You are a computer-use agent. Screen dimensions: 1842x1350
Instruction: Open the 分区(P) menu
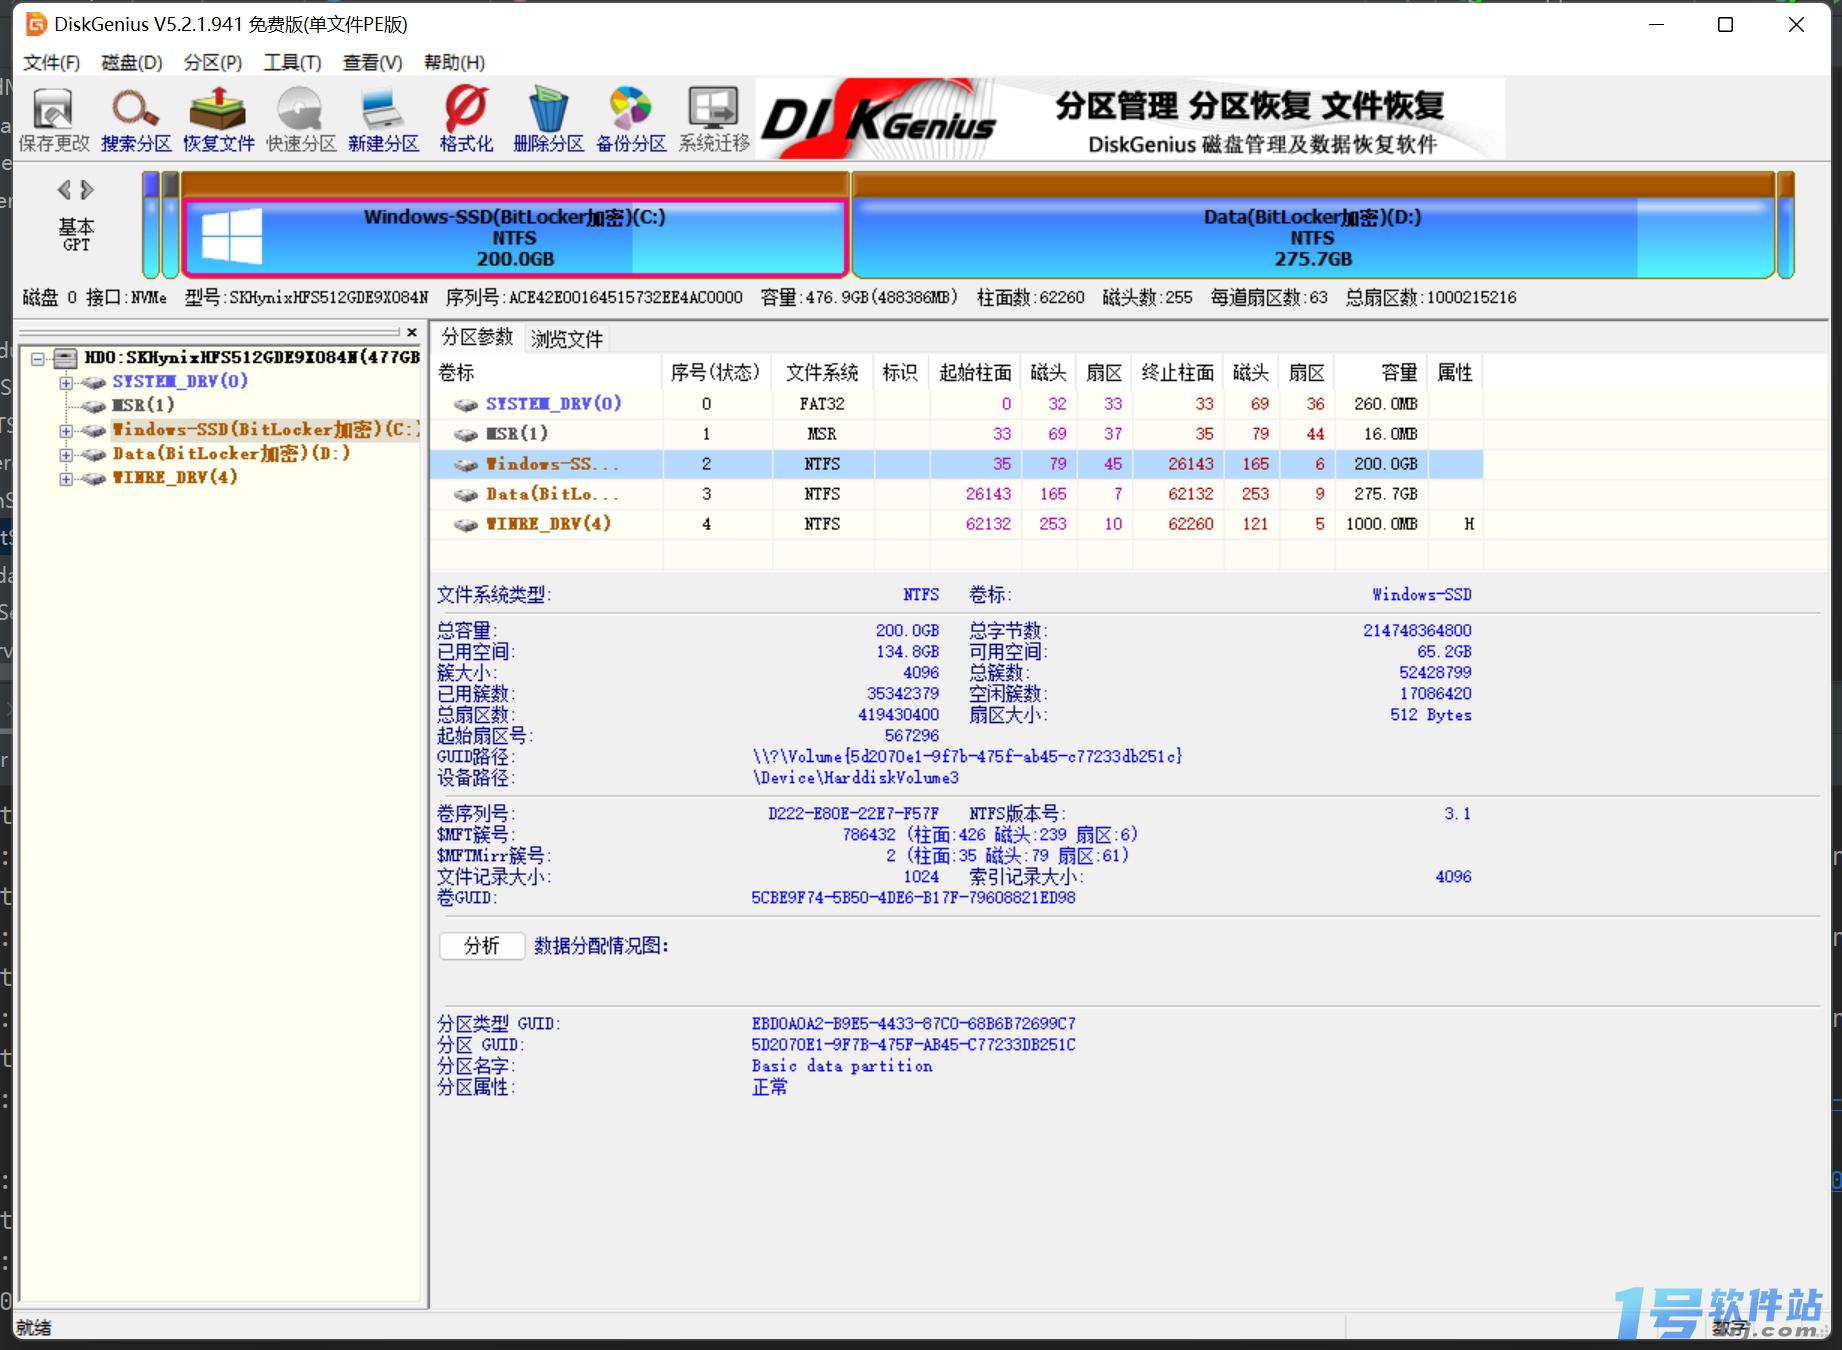point(213,63)
